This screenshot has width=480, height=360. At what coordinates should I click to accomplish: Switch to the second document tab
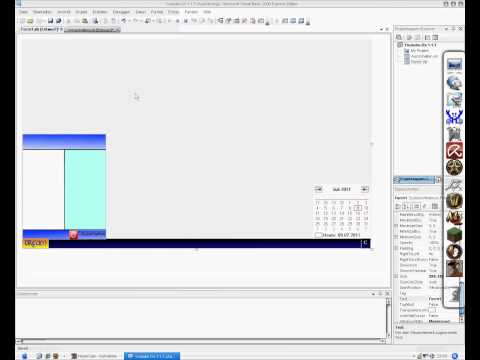(92, 30)
